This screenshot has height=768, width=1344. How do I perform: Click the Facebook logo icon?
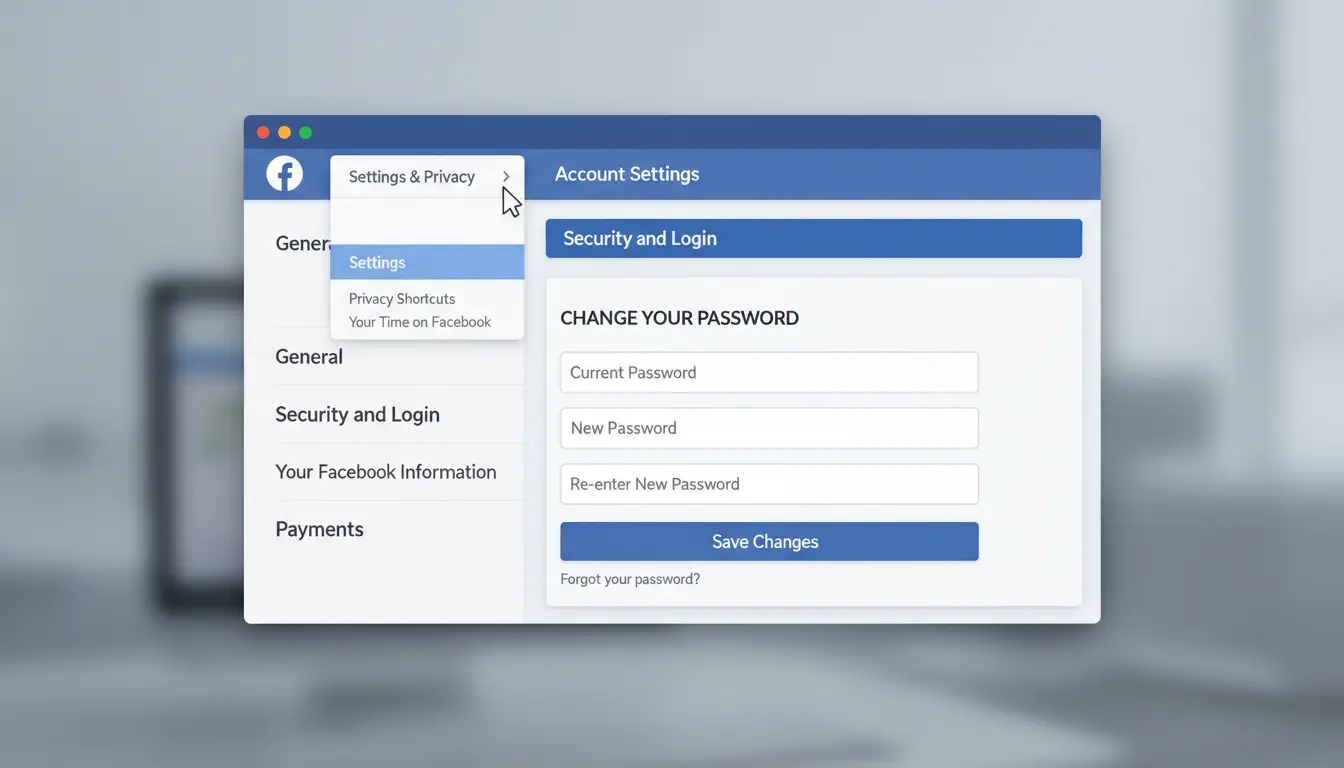(x=284, y=174)
